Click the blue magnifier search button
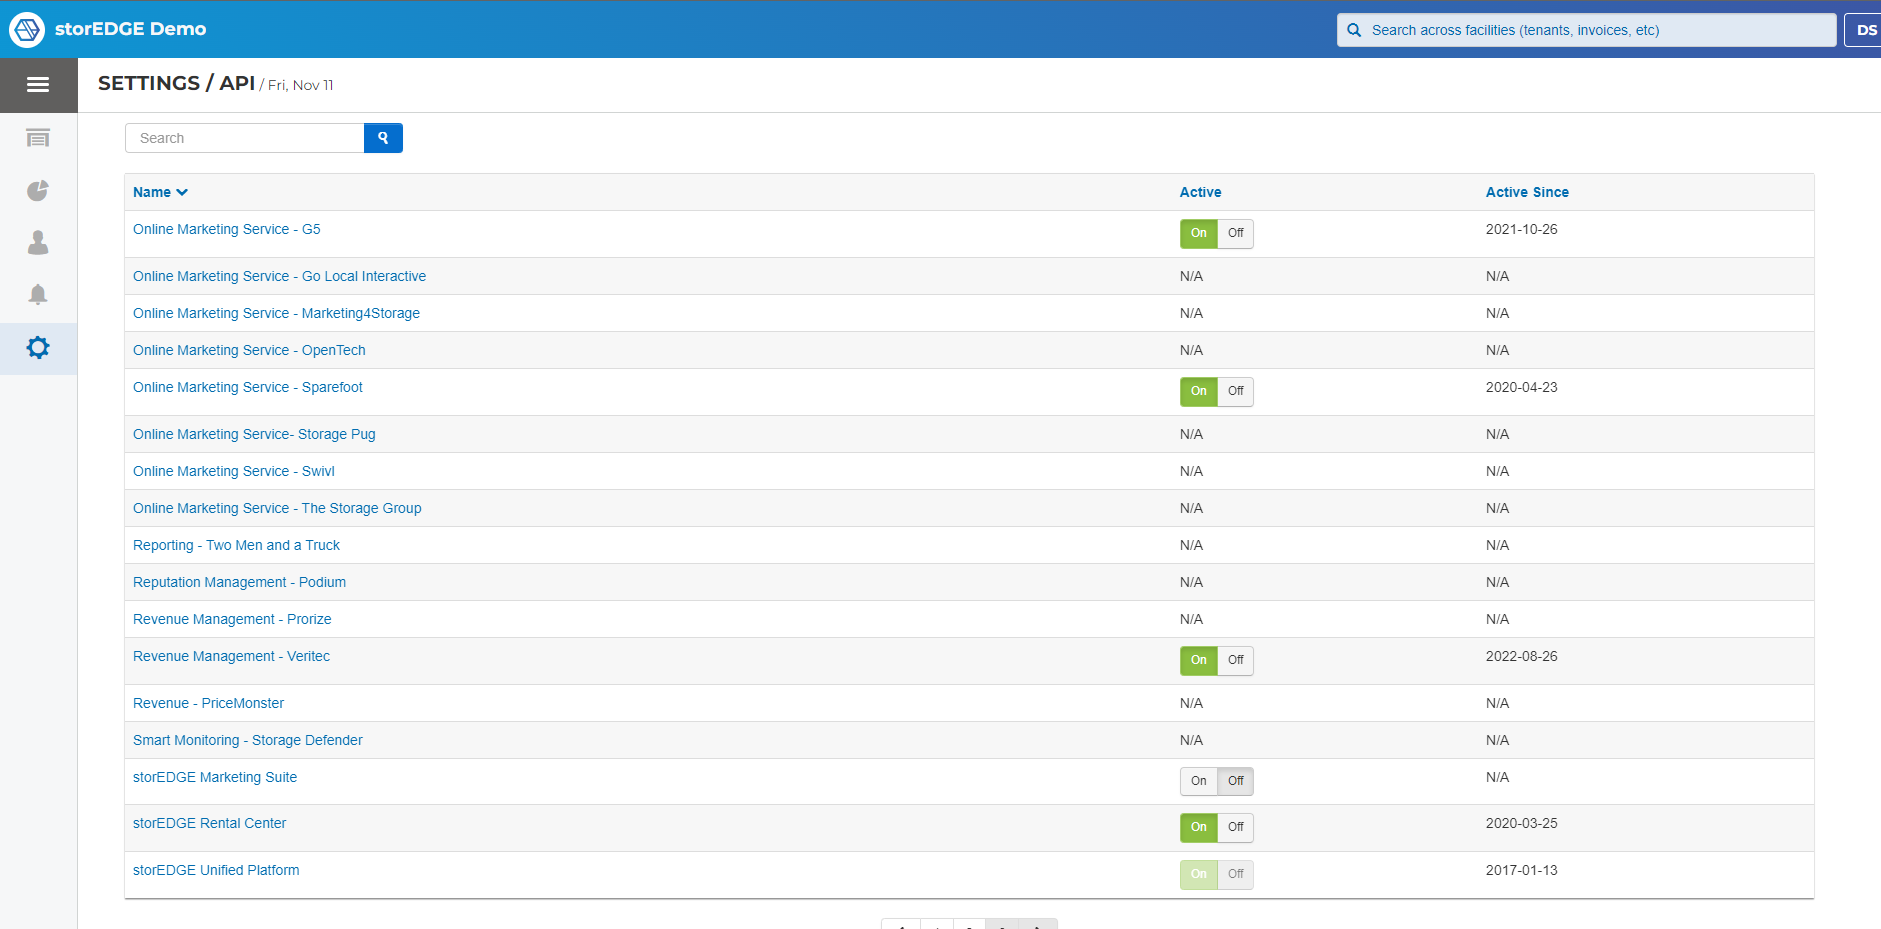Screen dimensions: 1881x929 pos(383,138)
